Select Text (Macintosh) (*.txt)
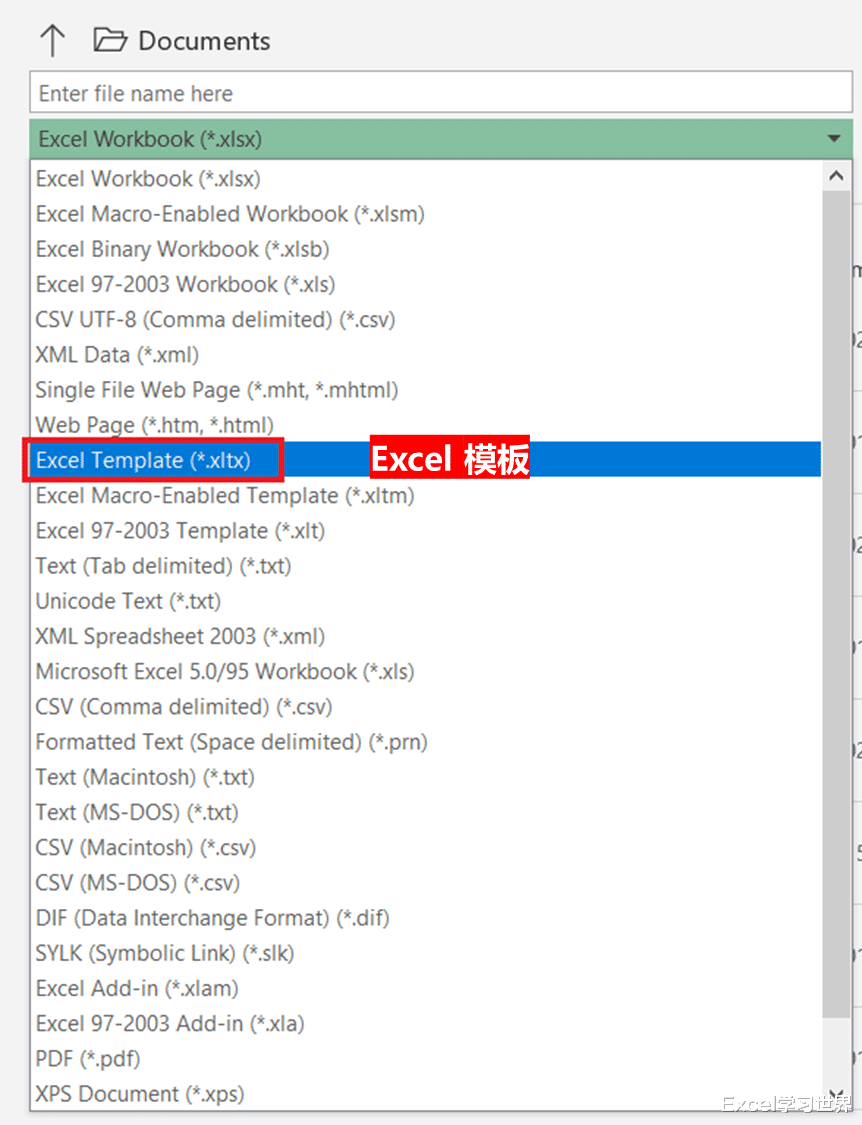 point(426,776)
